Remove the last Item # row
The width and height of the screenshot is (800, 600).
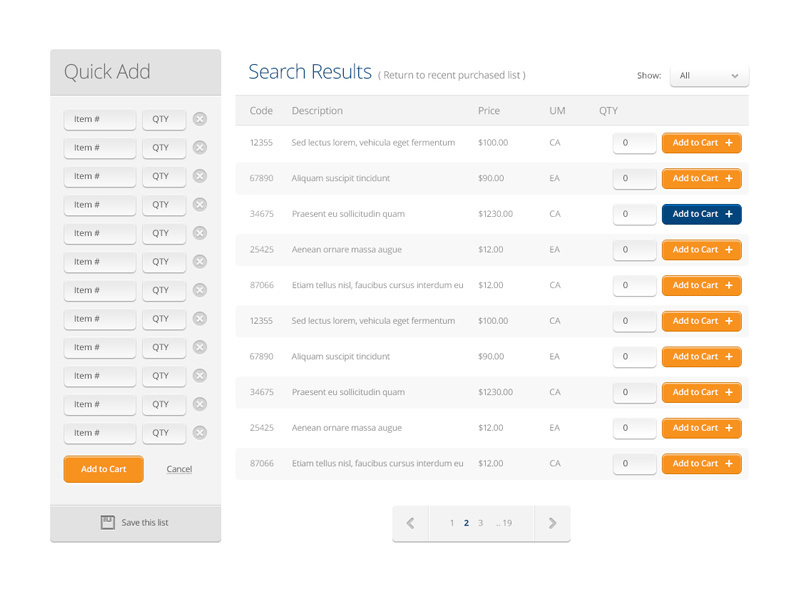(200, 433)
